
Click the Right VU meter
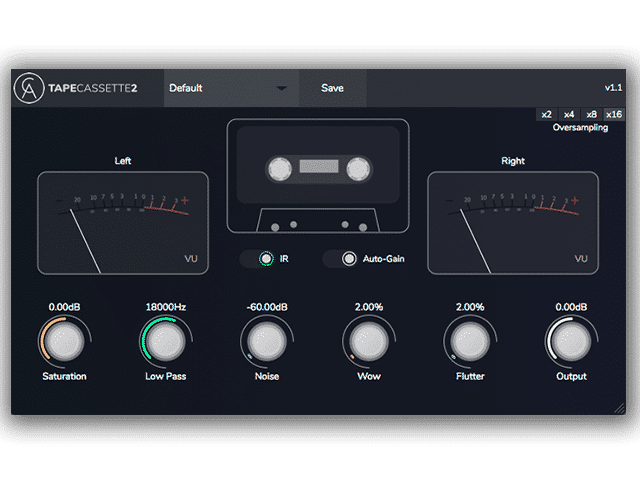[x=513, y=223]
